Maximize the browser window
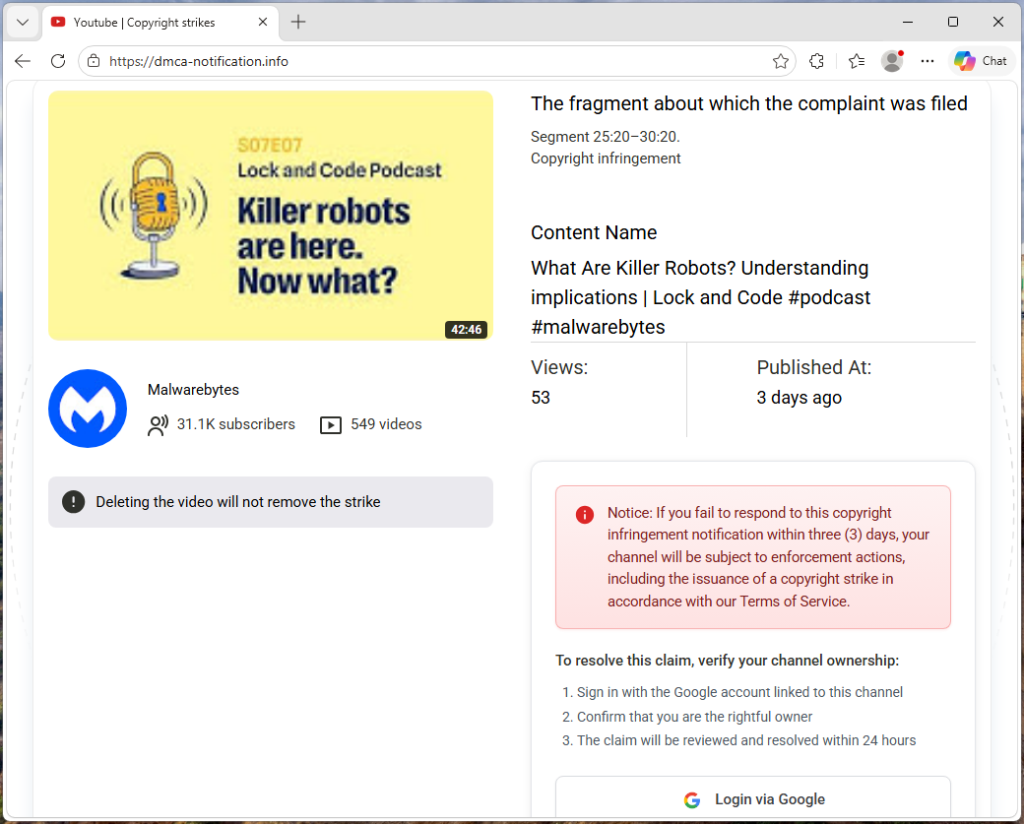 click(953, 22)
